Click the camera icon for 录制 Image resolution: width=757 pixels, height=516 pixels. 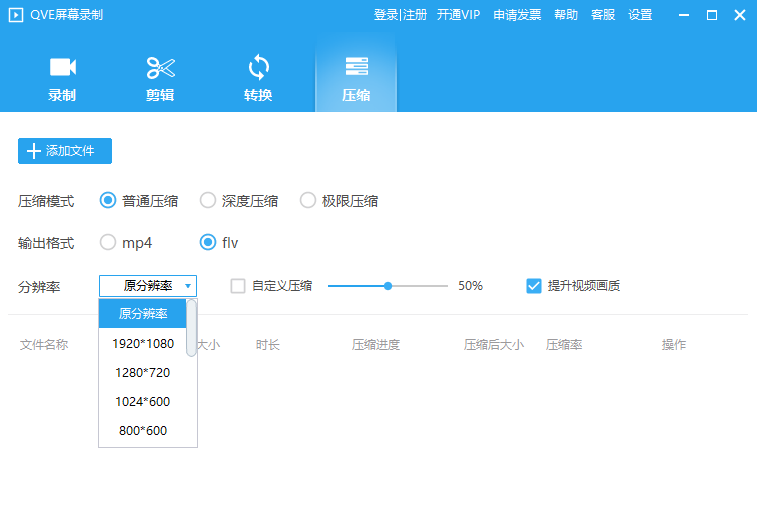(62, 68)
